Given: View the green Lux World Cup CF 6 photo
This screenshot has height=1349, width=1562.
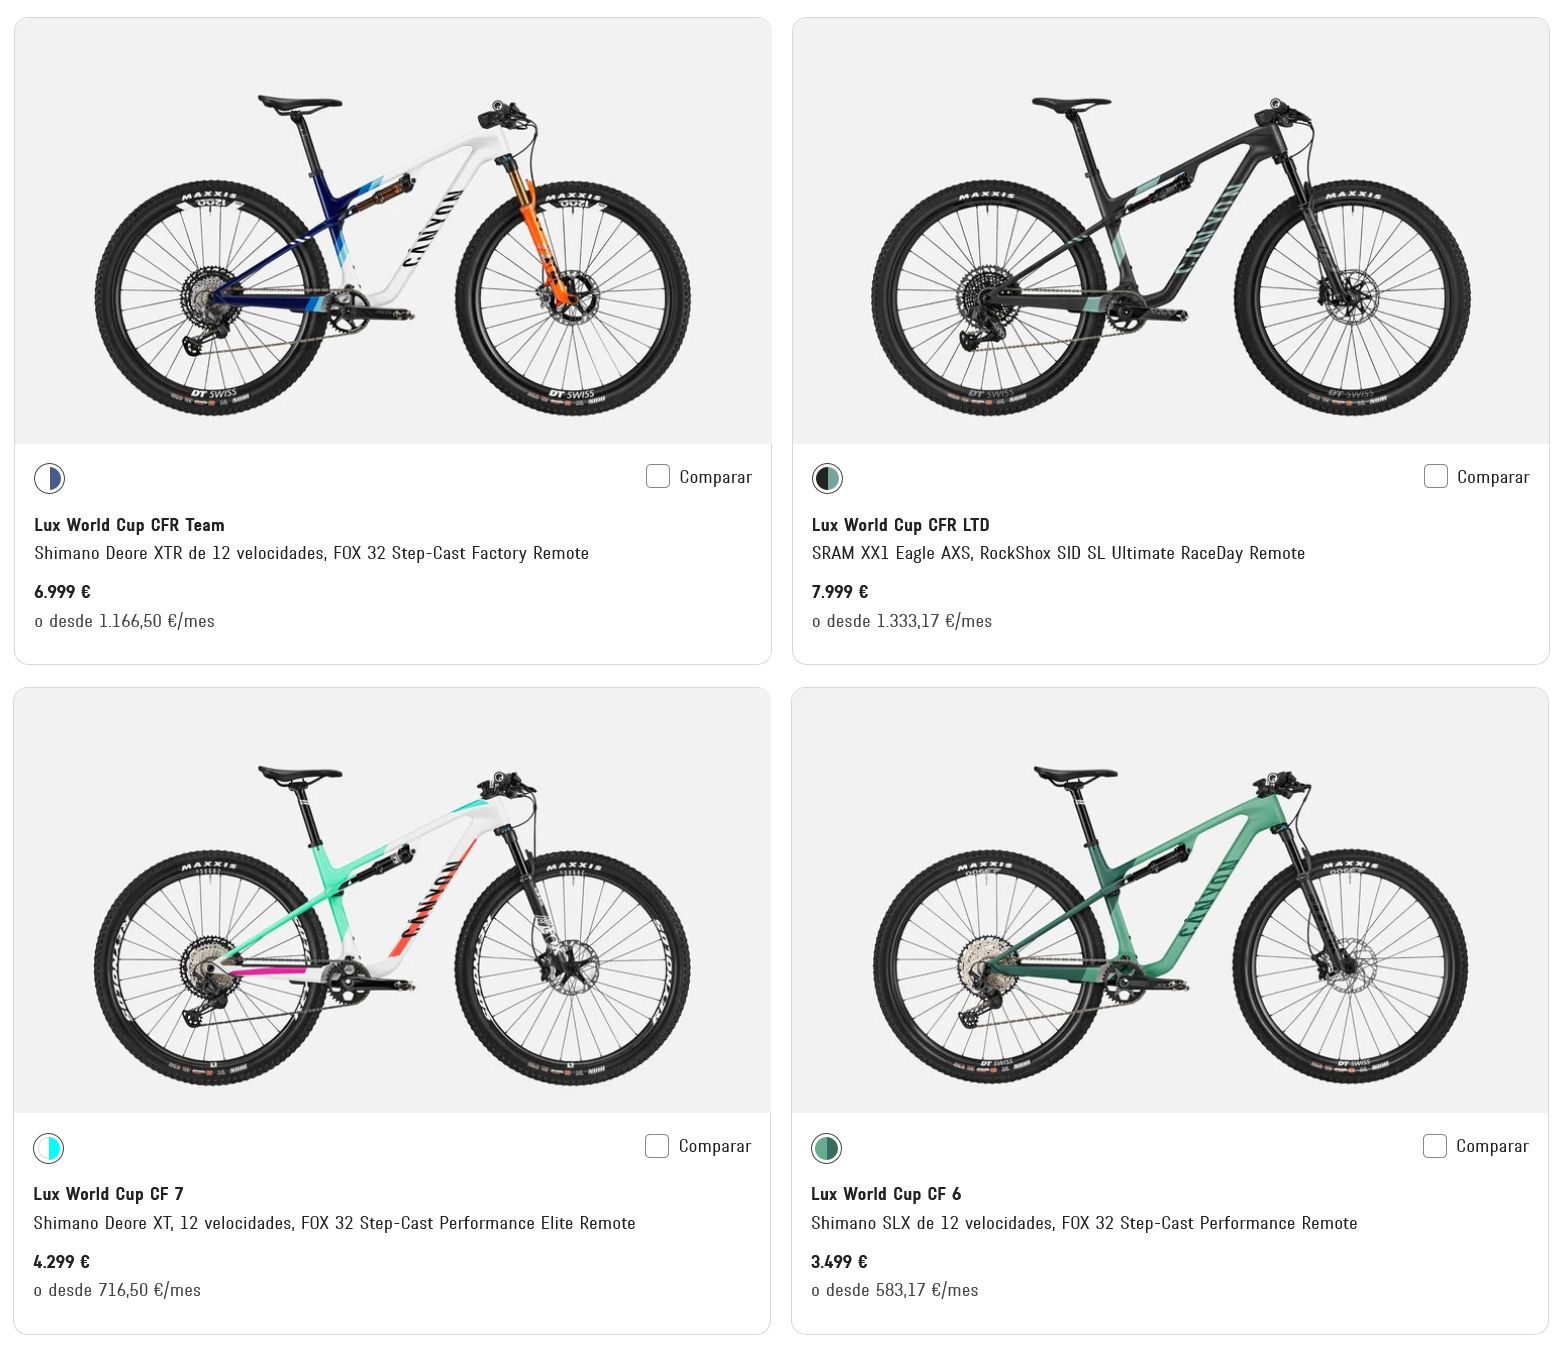Looking at the screenshot, I should pyautogui.click(x=1170, y=900).
